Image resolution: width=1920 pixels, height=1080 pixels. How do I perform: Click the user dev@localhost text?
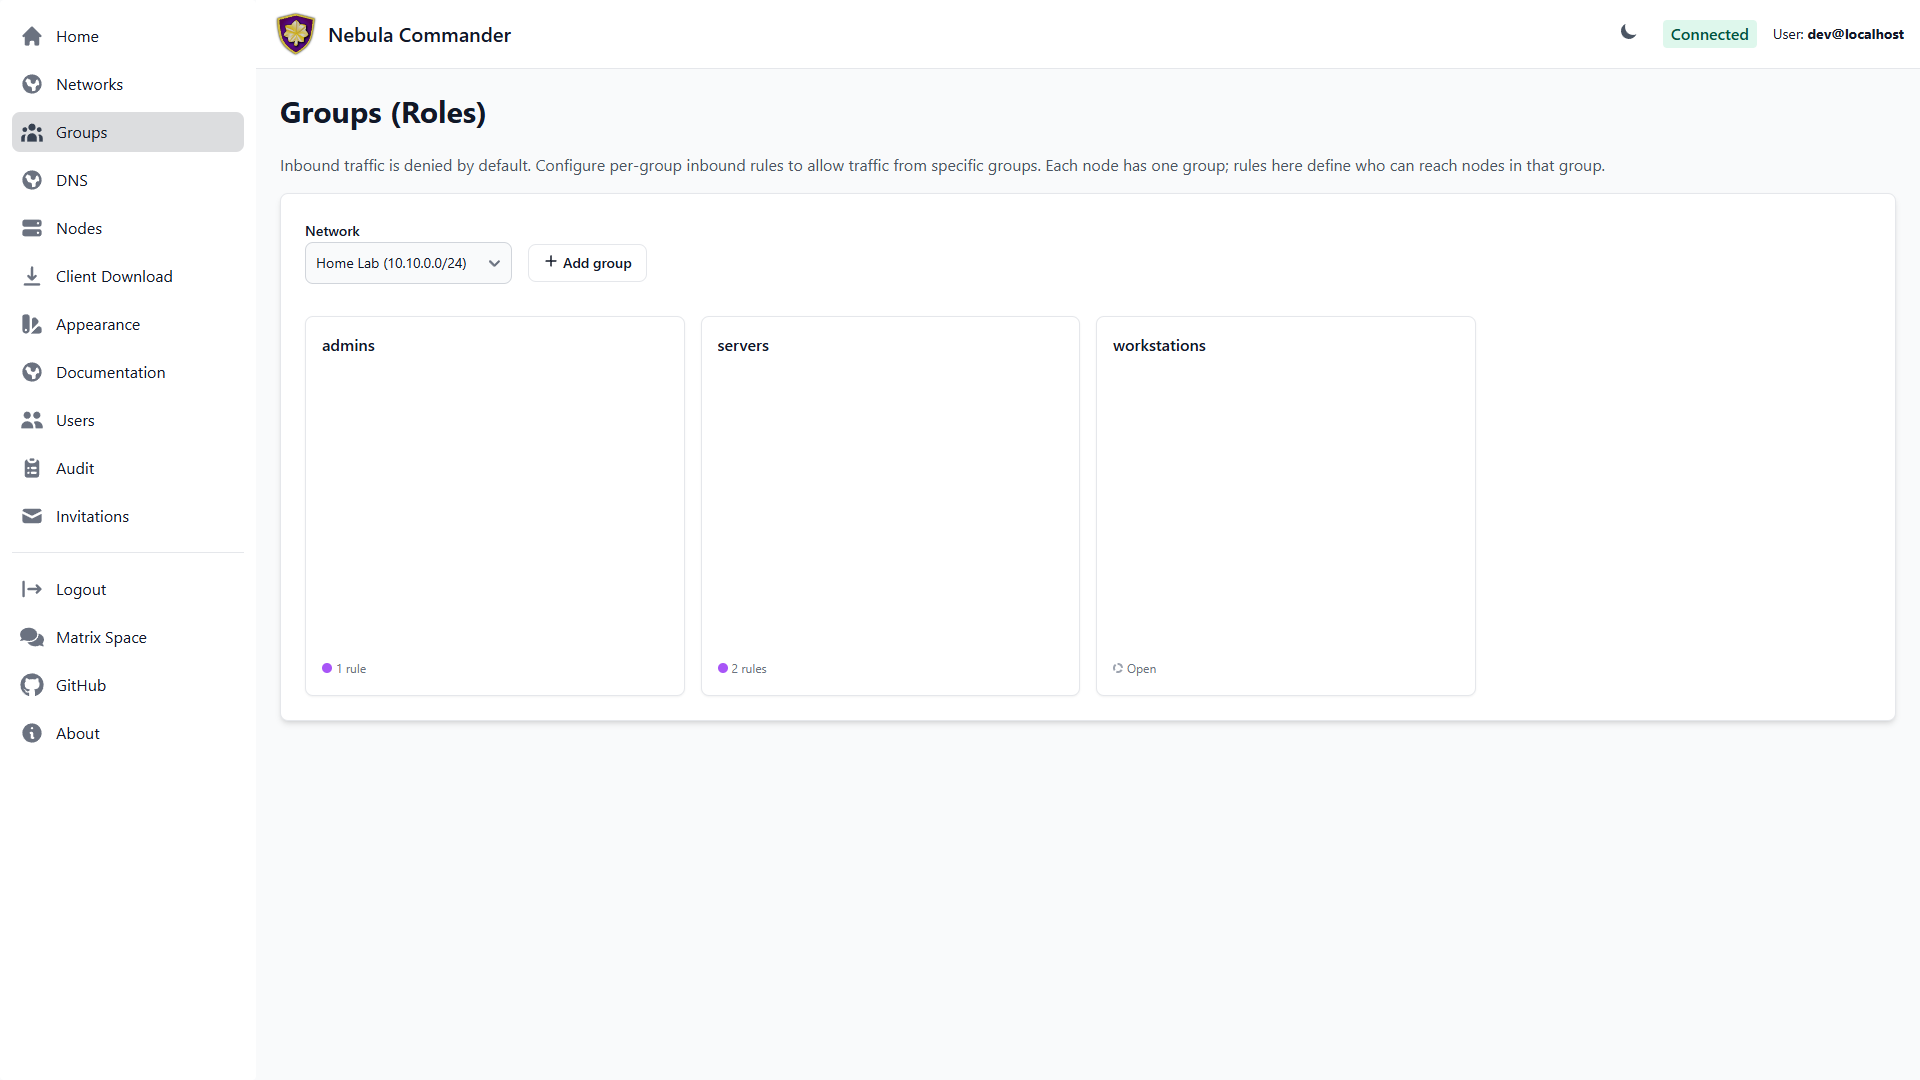pos(1855,34)
